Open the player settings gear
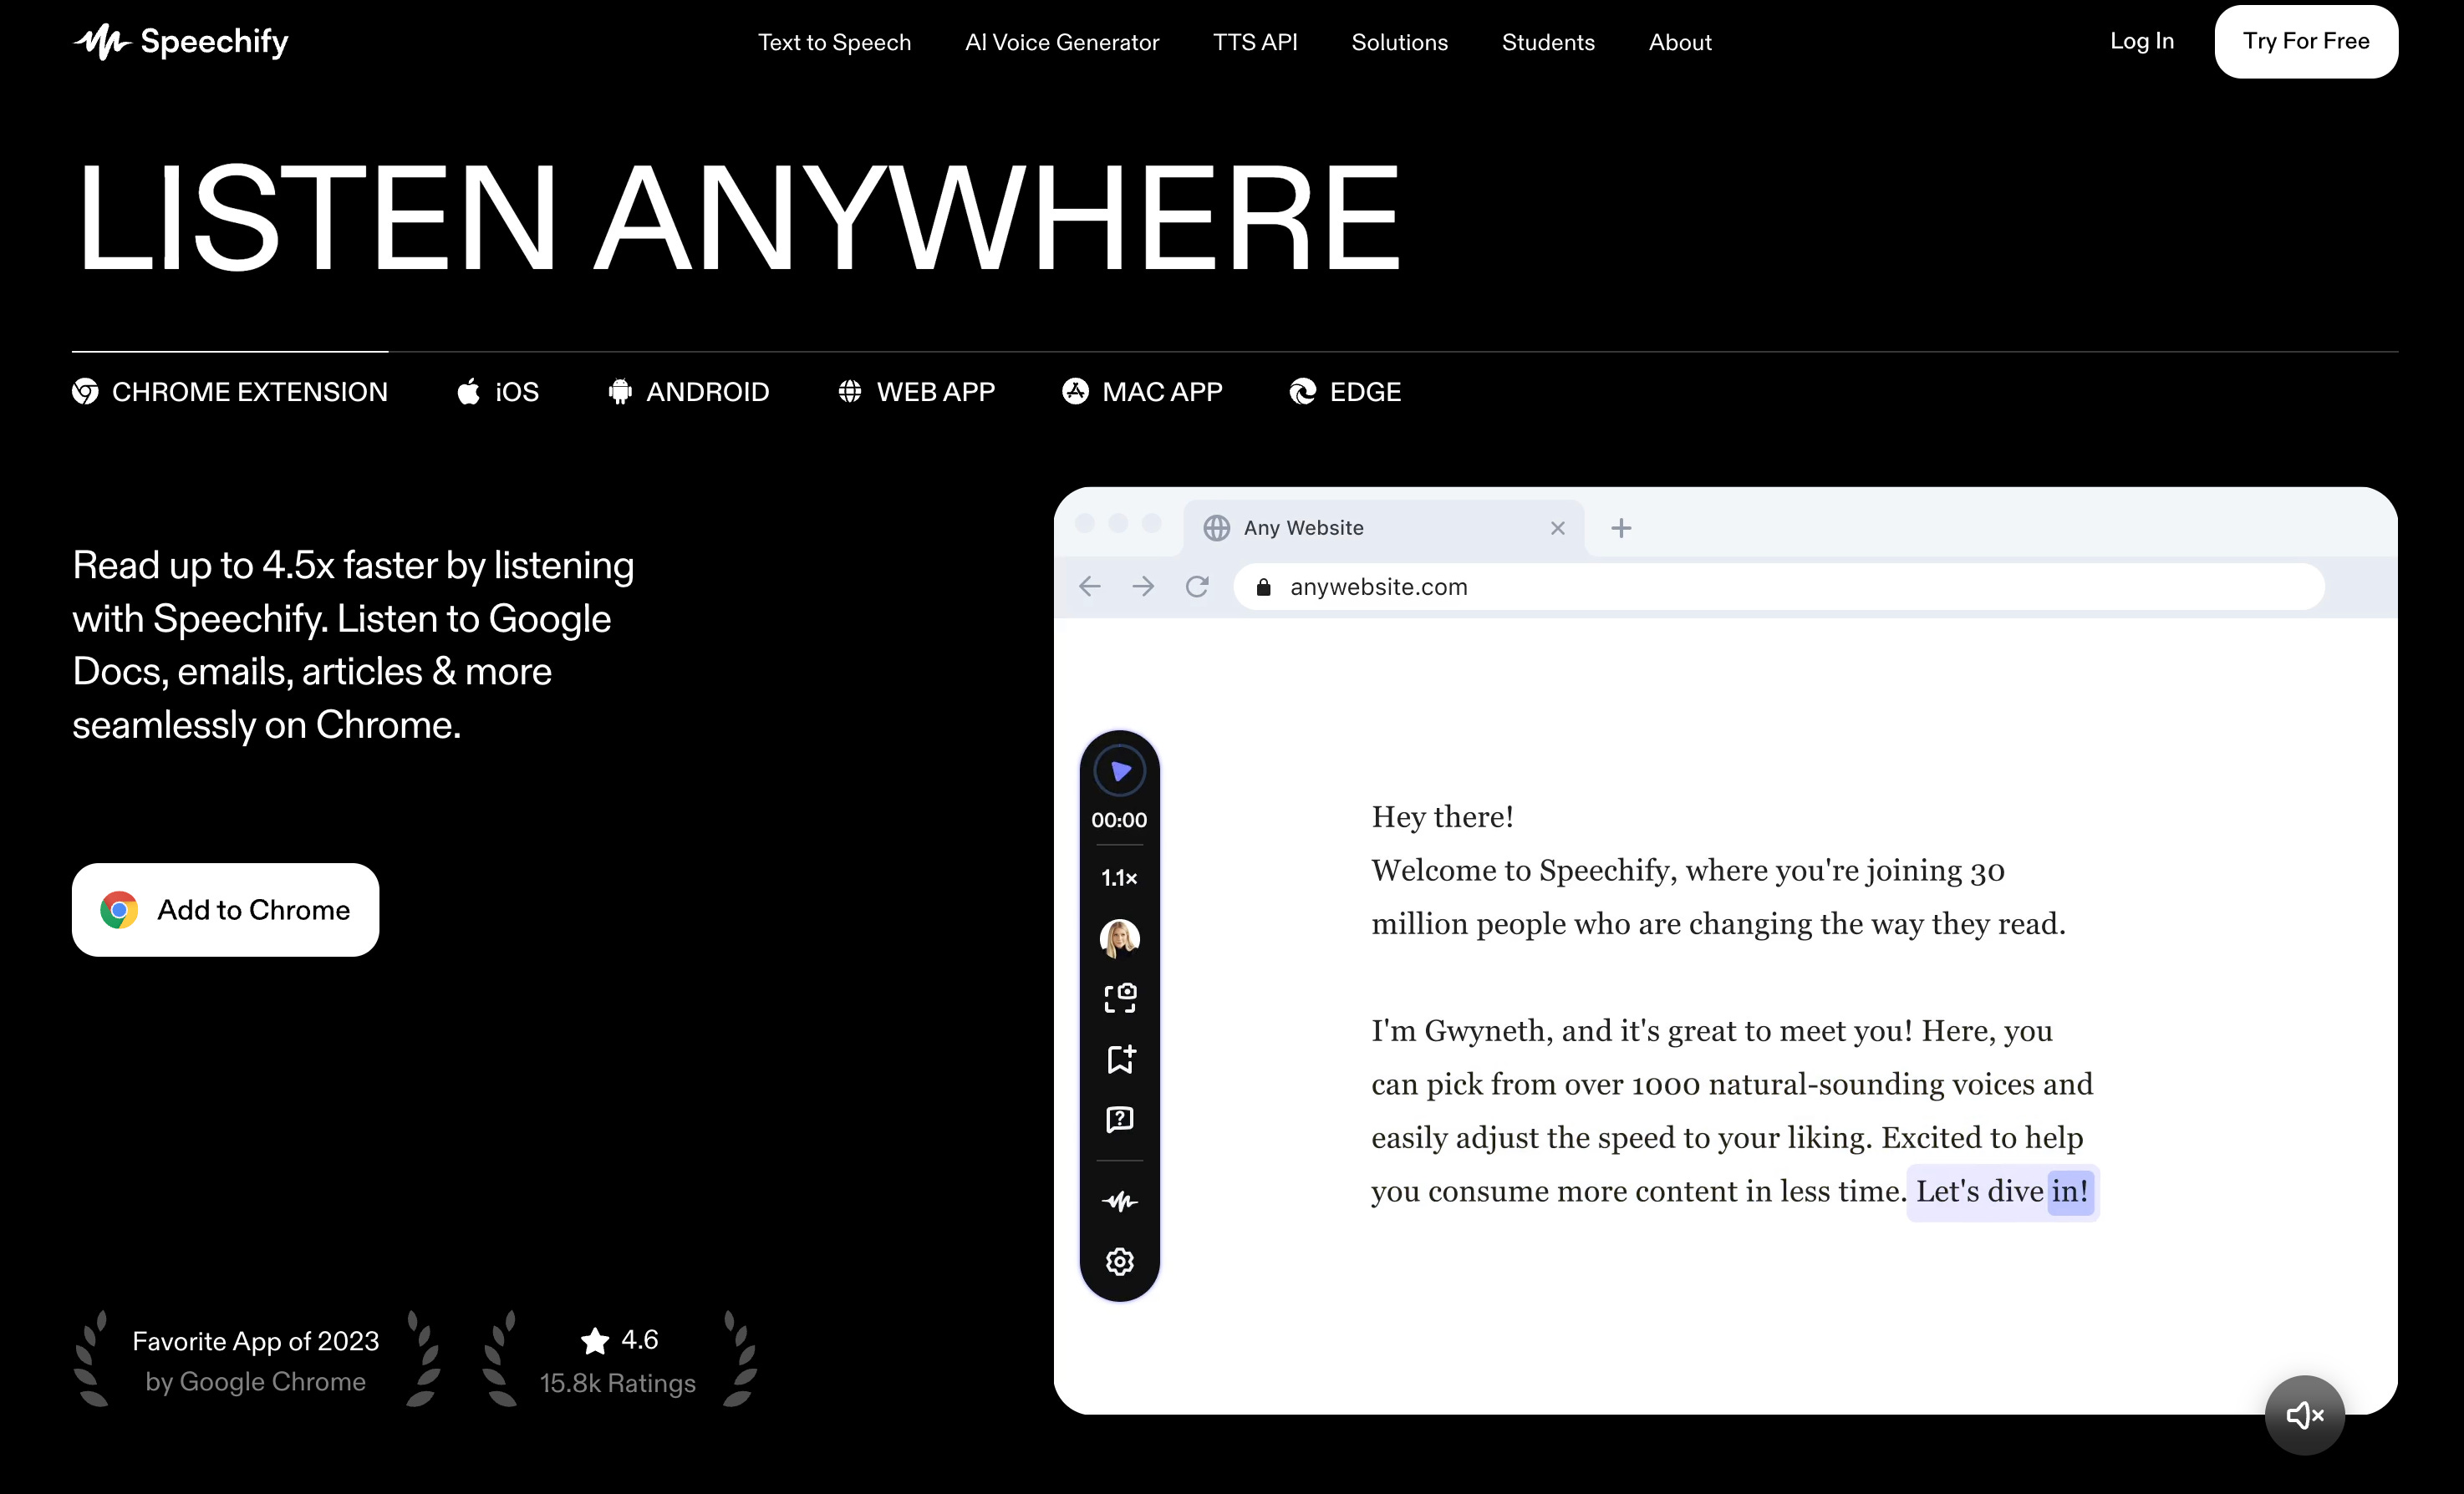2464x1494 pixels. point(1119,1261)
